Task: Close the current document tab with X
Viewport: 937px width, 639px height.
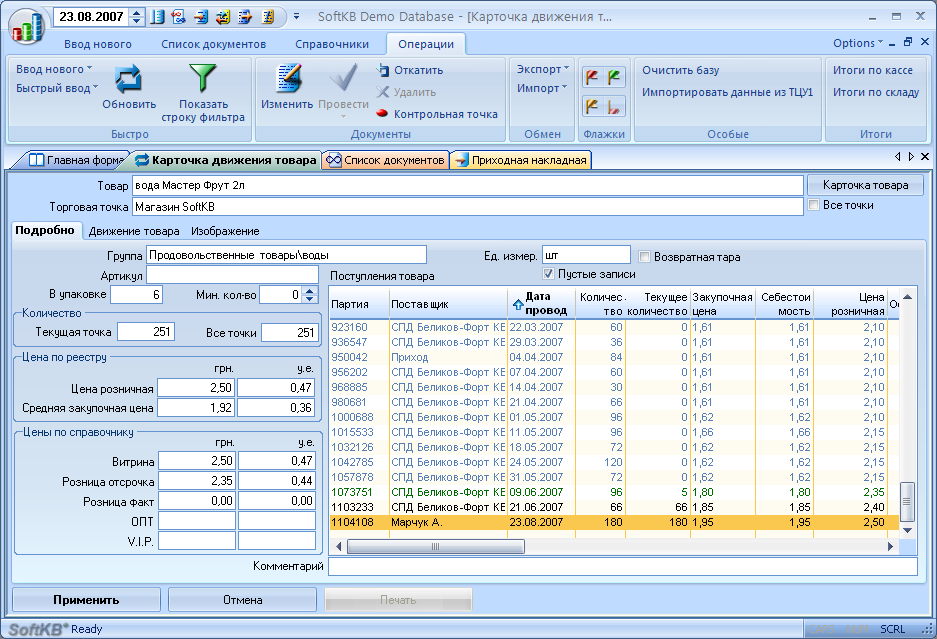Action: (925, 157)
